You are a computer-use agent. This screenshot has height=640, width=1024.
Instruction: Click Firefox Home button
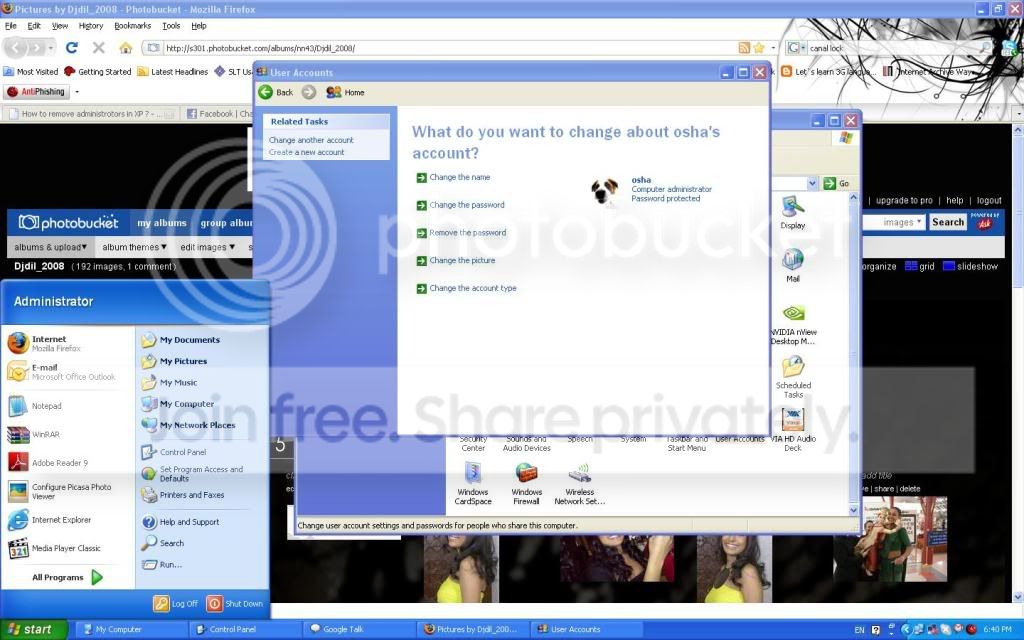(x=126, y=48)
